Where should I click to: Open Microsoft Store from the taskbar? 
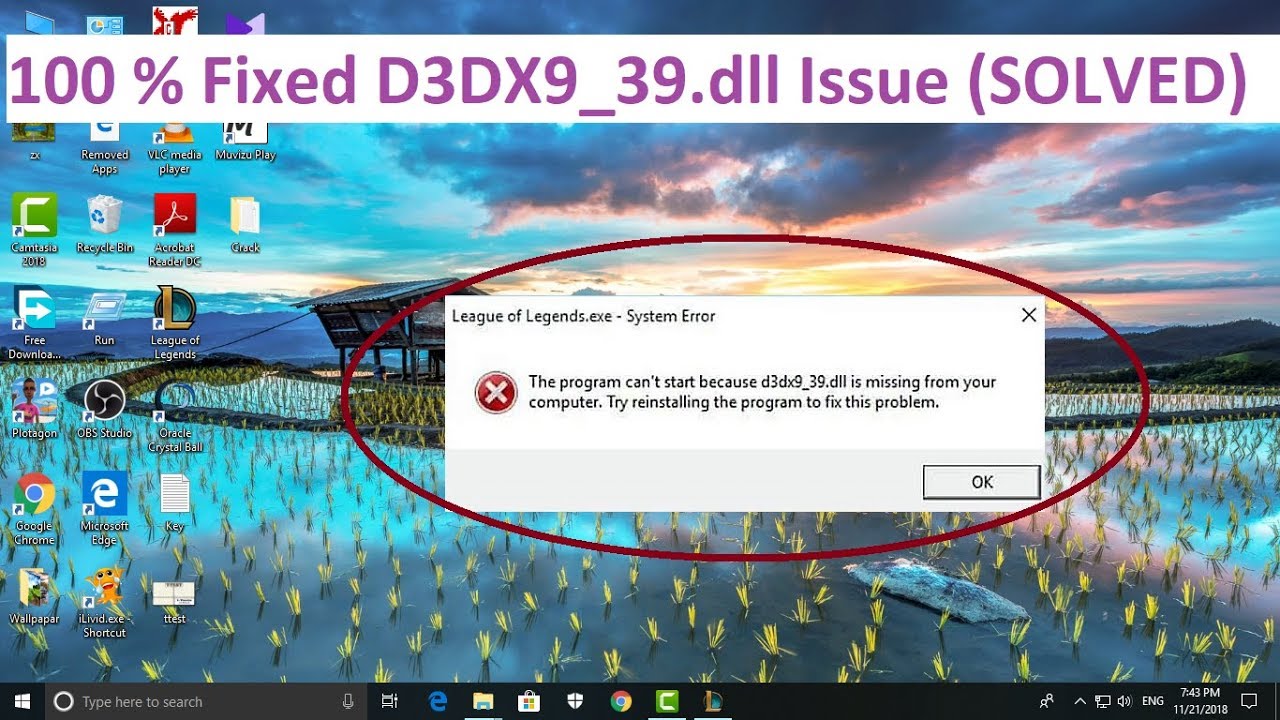(529, 701)
